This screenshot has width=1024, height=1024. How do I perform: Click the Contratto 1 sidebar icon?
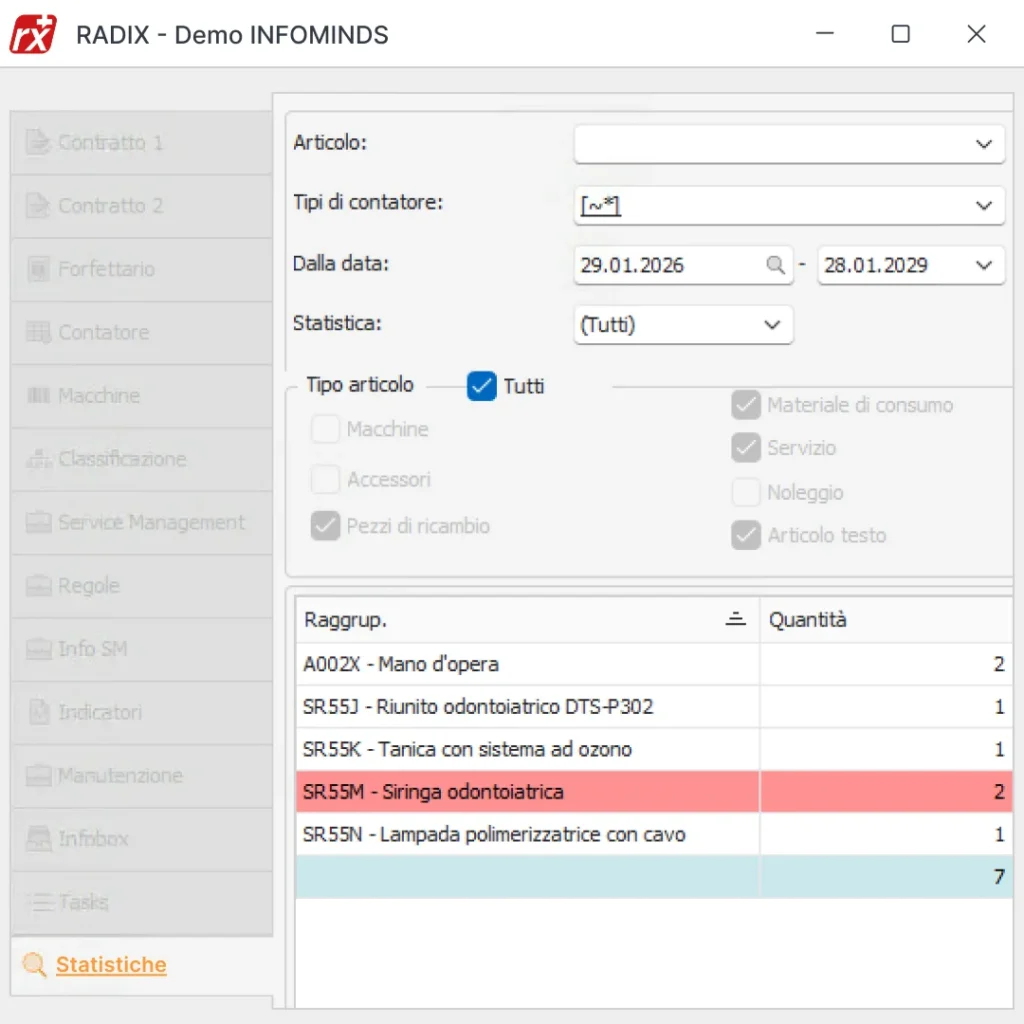tap(38, 143)
